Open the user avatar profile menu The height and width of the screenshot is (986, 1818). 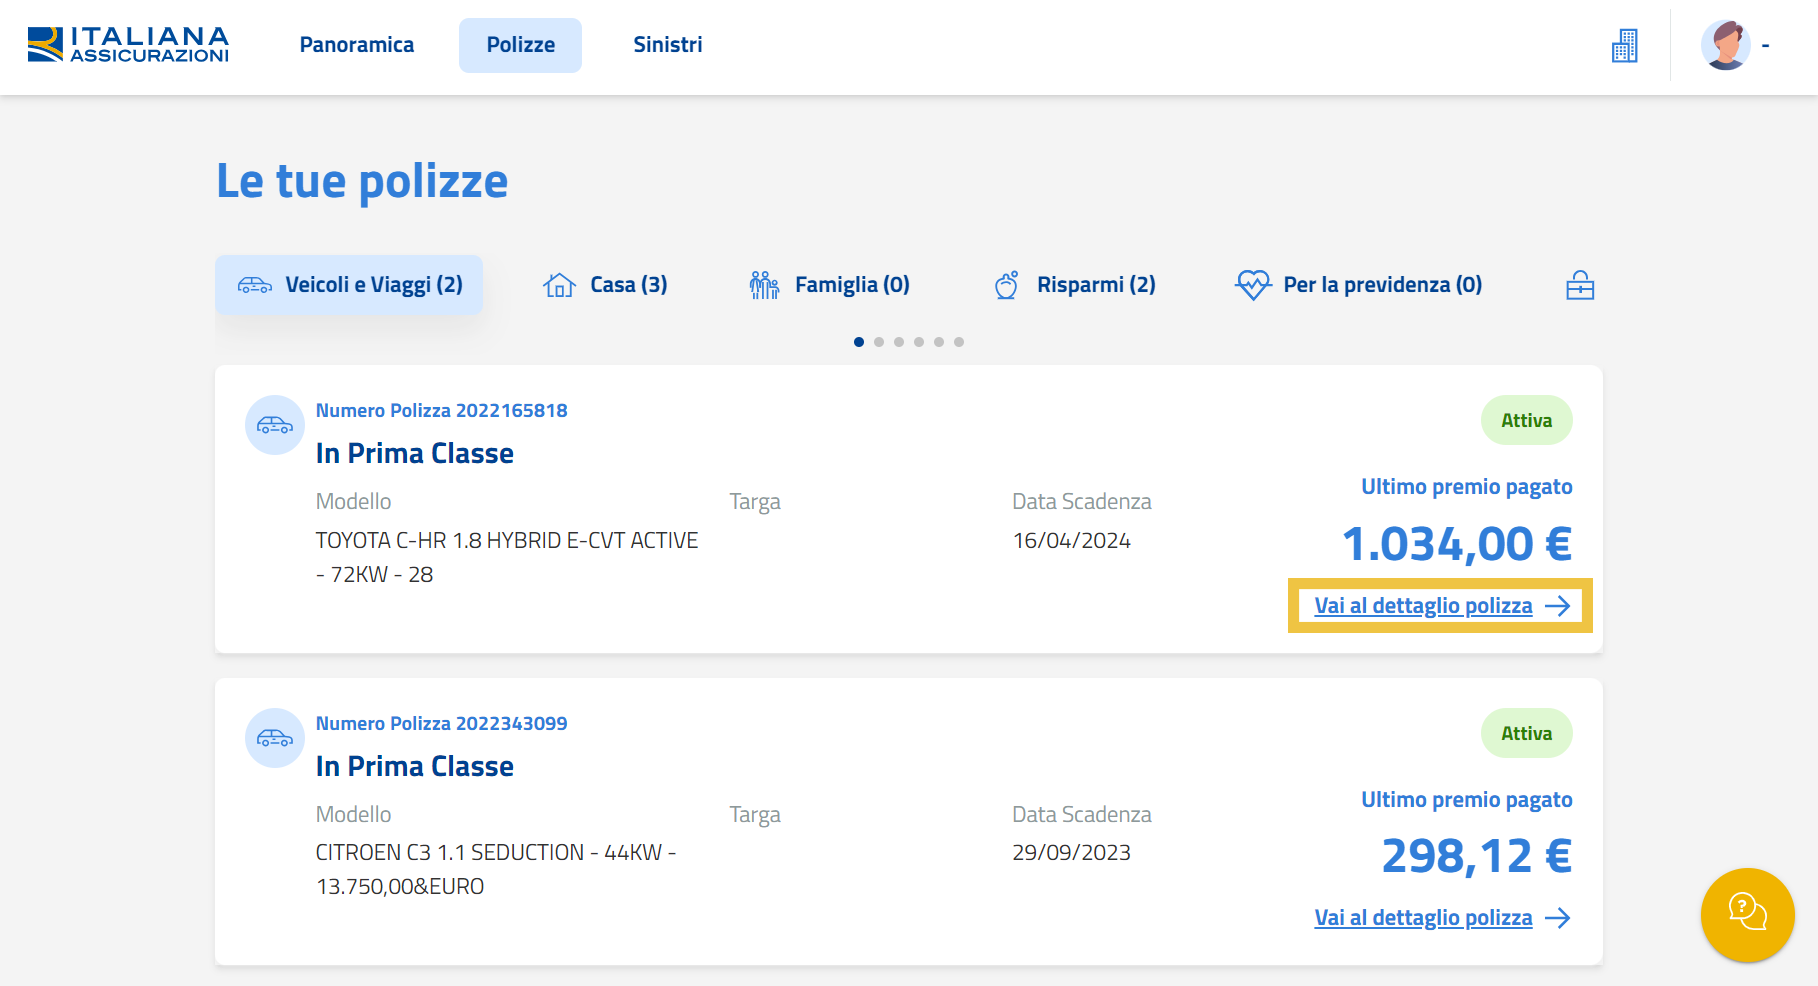[x=1726, y=45]
